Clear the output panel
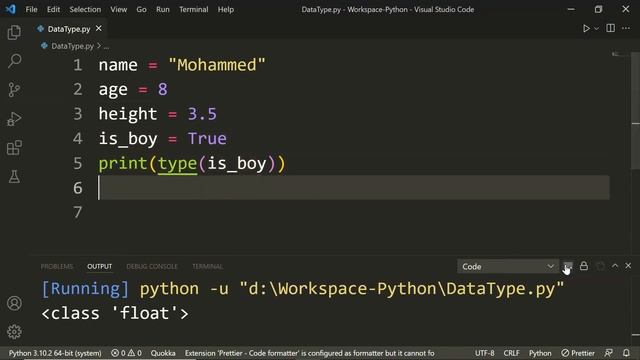This screenshot has width=640, height=360. click(568, 267)
